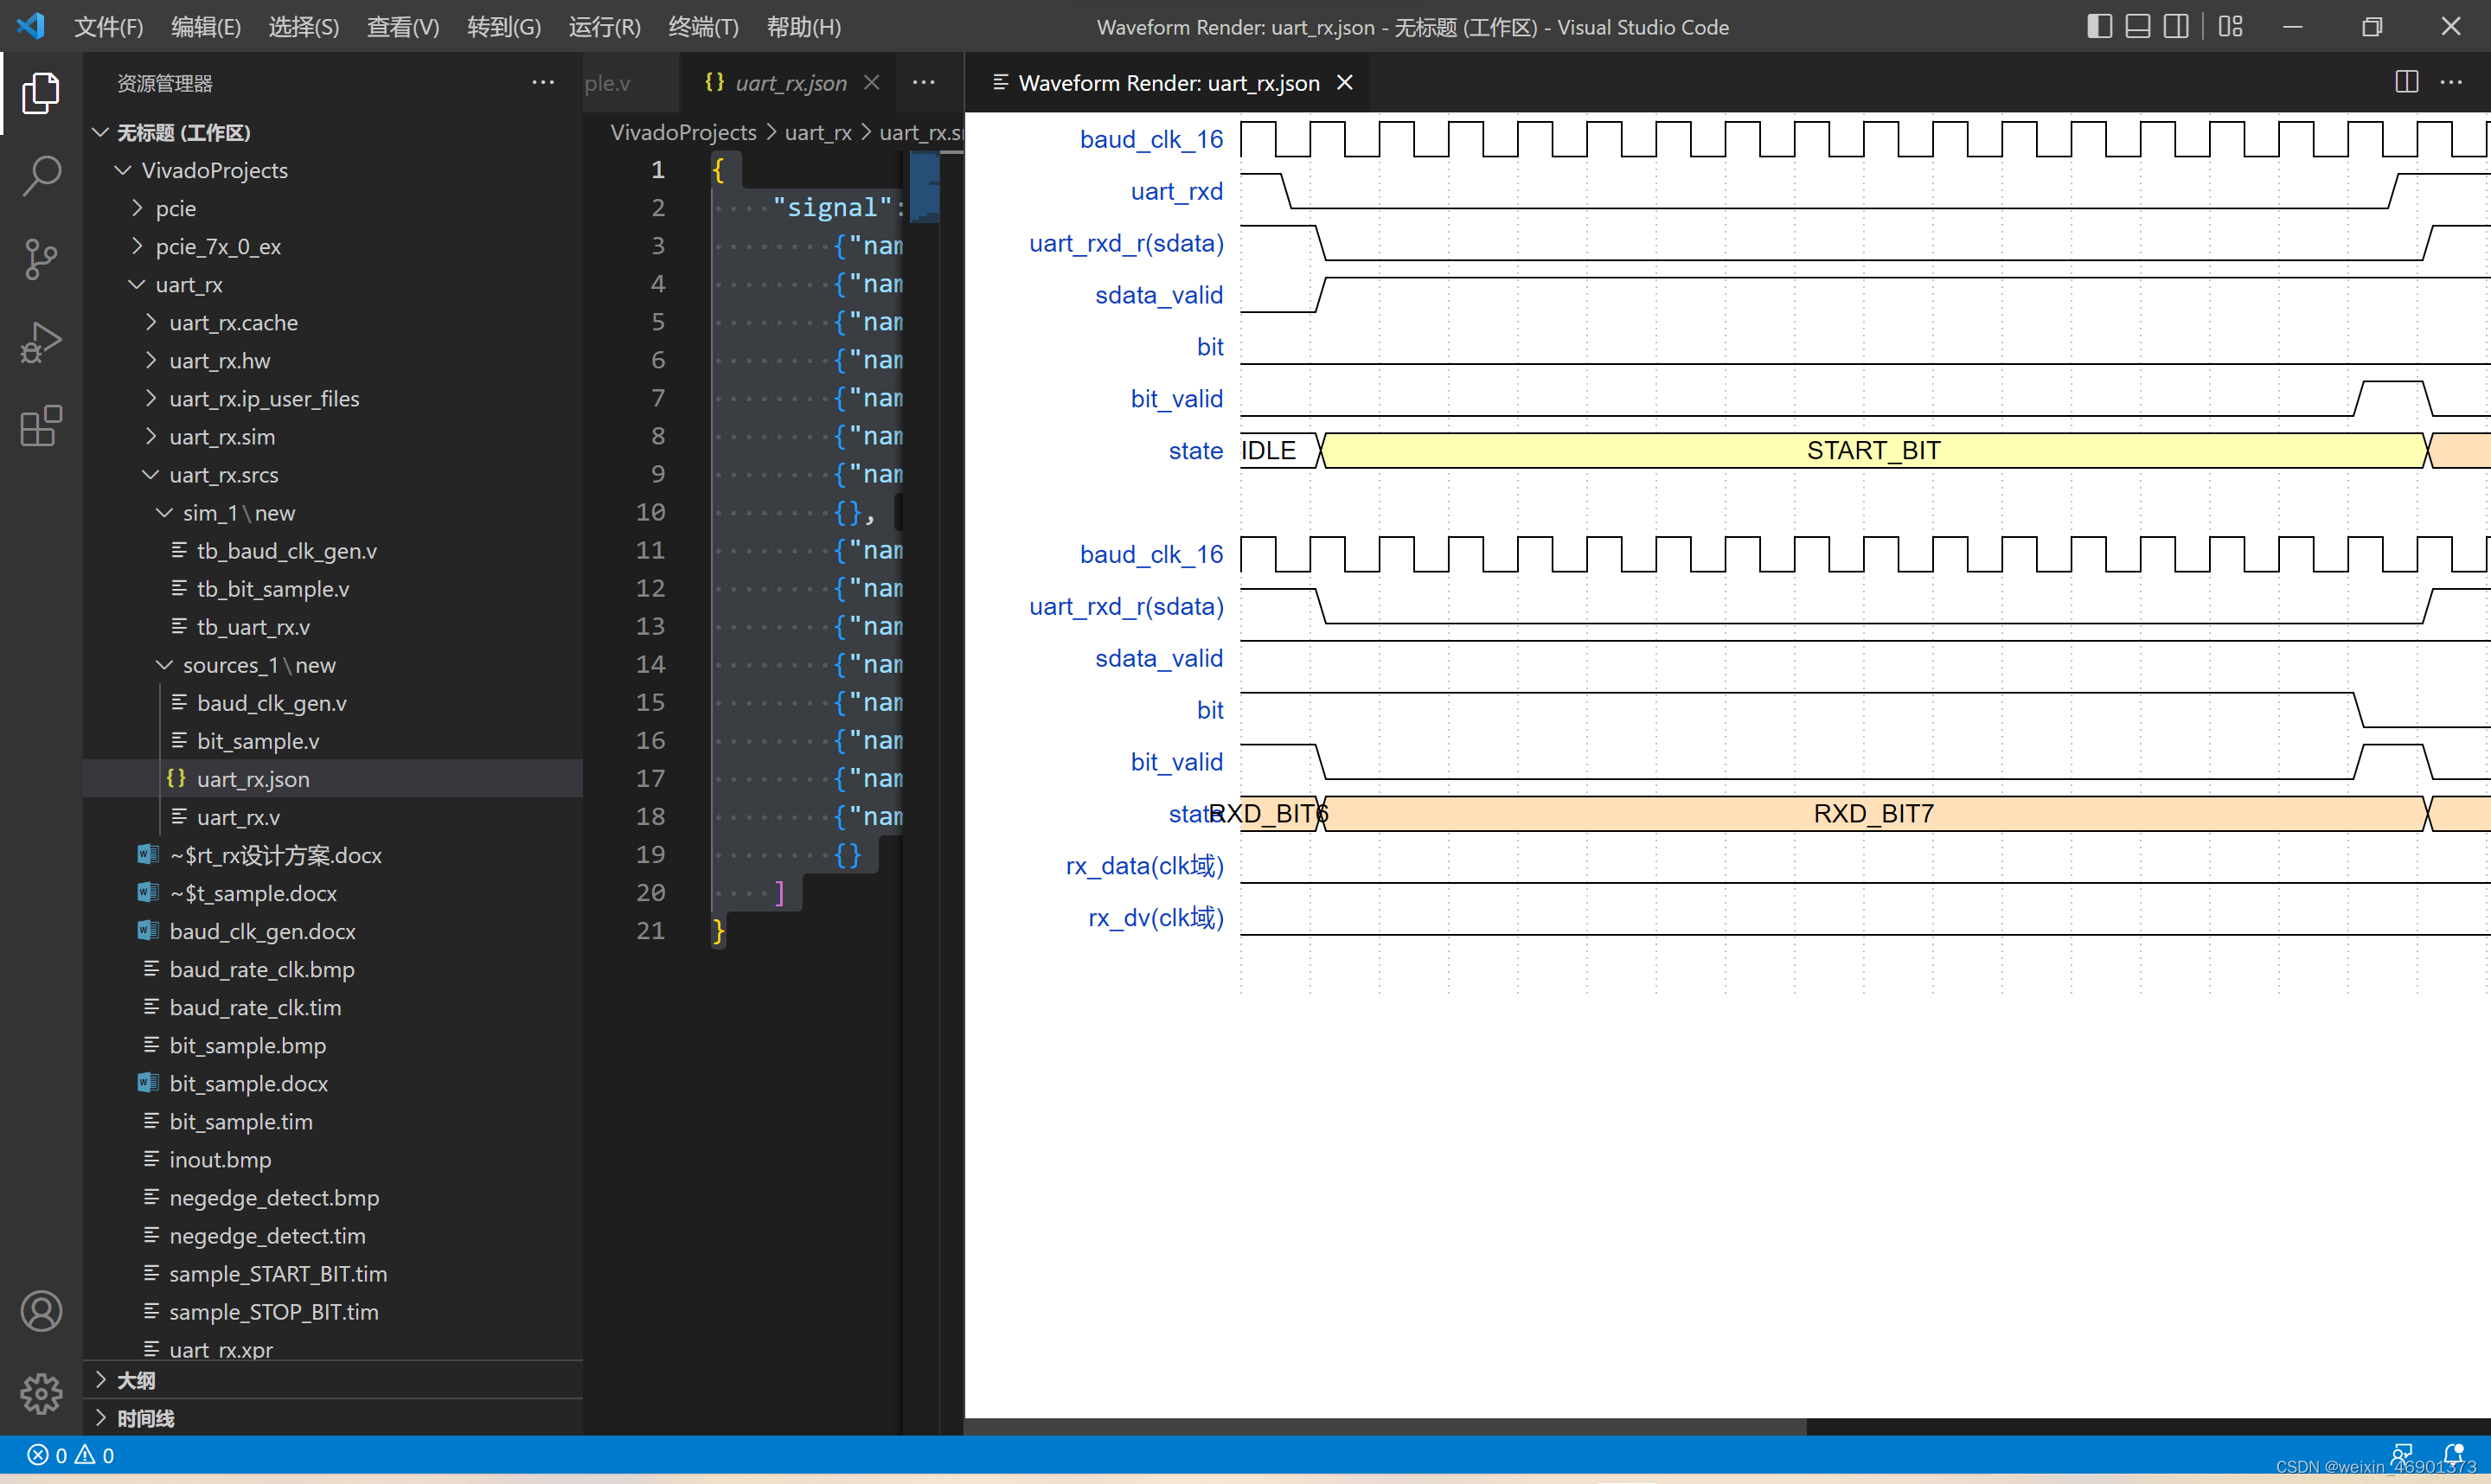Toggle the primary side bar visibility
2491x1484 pixels.
tap(2100, 27)
